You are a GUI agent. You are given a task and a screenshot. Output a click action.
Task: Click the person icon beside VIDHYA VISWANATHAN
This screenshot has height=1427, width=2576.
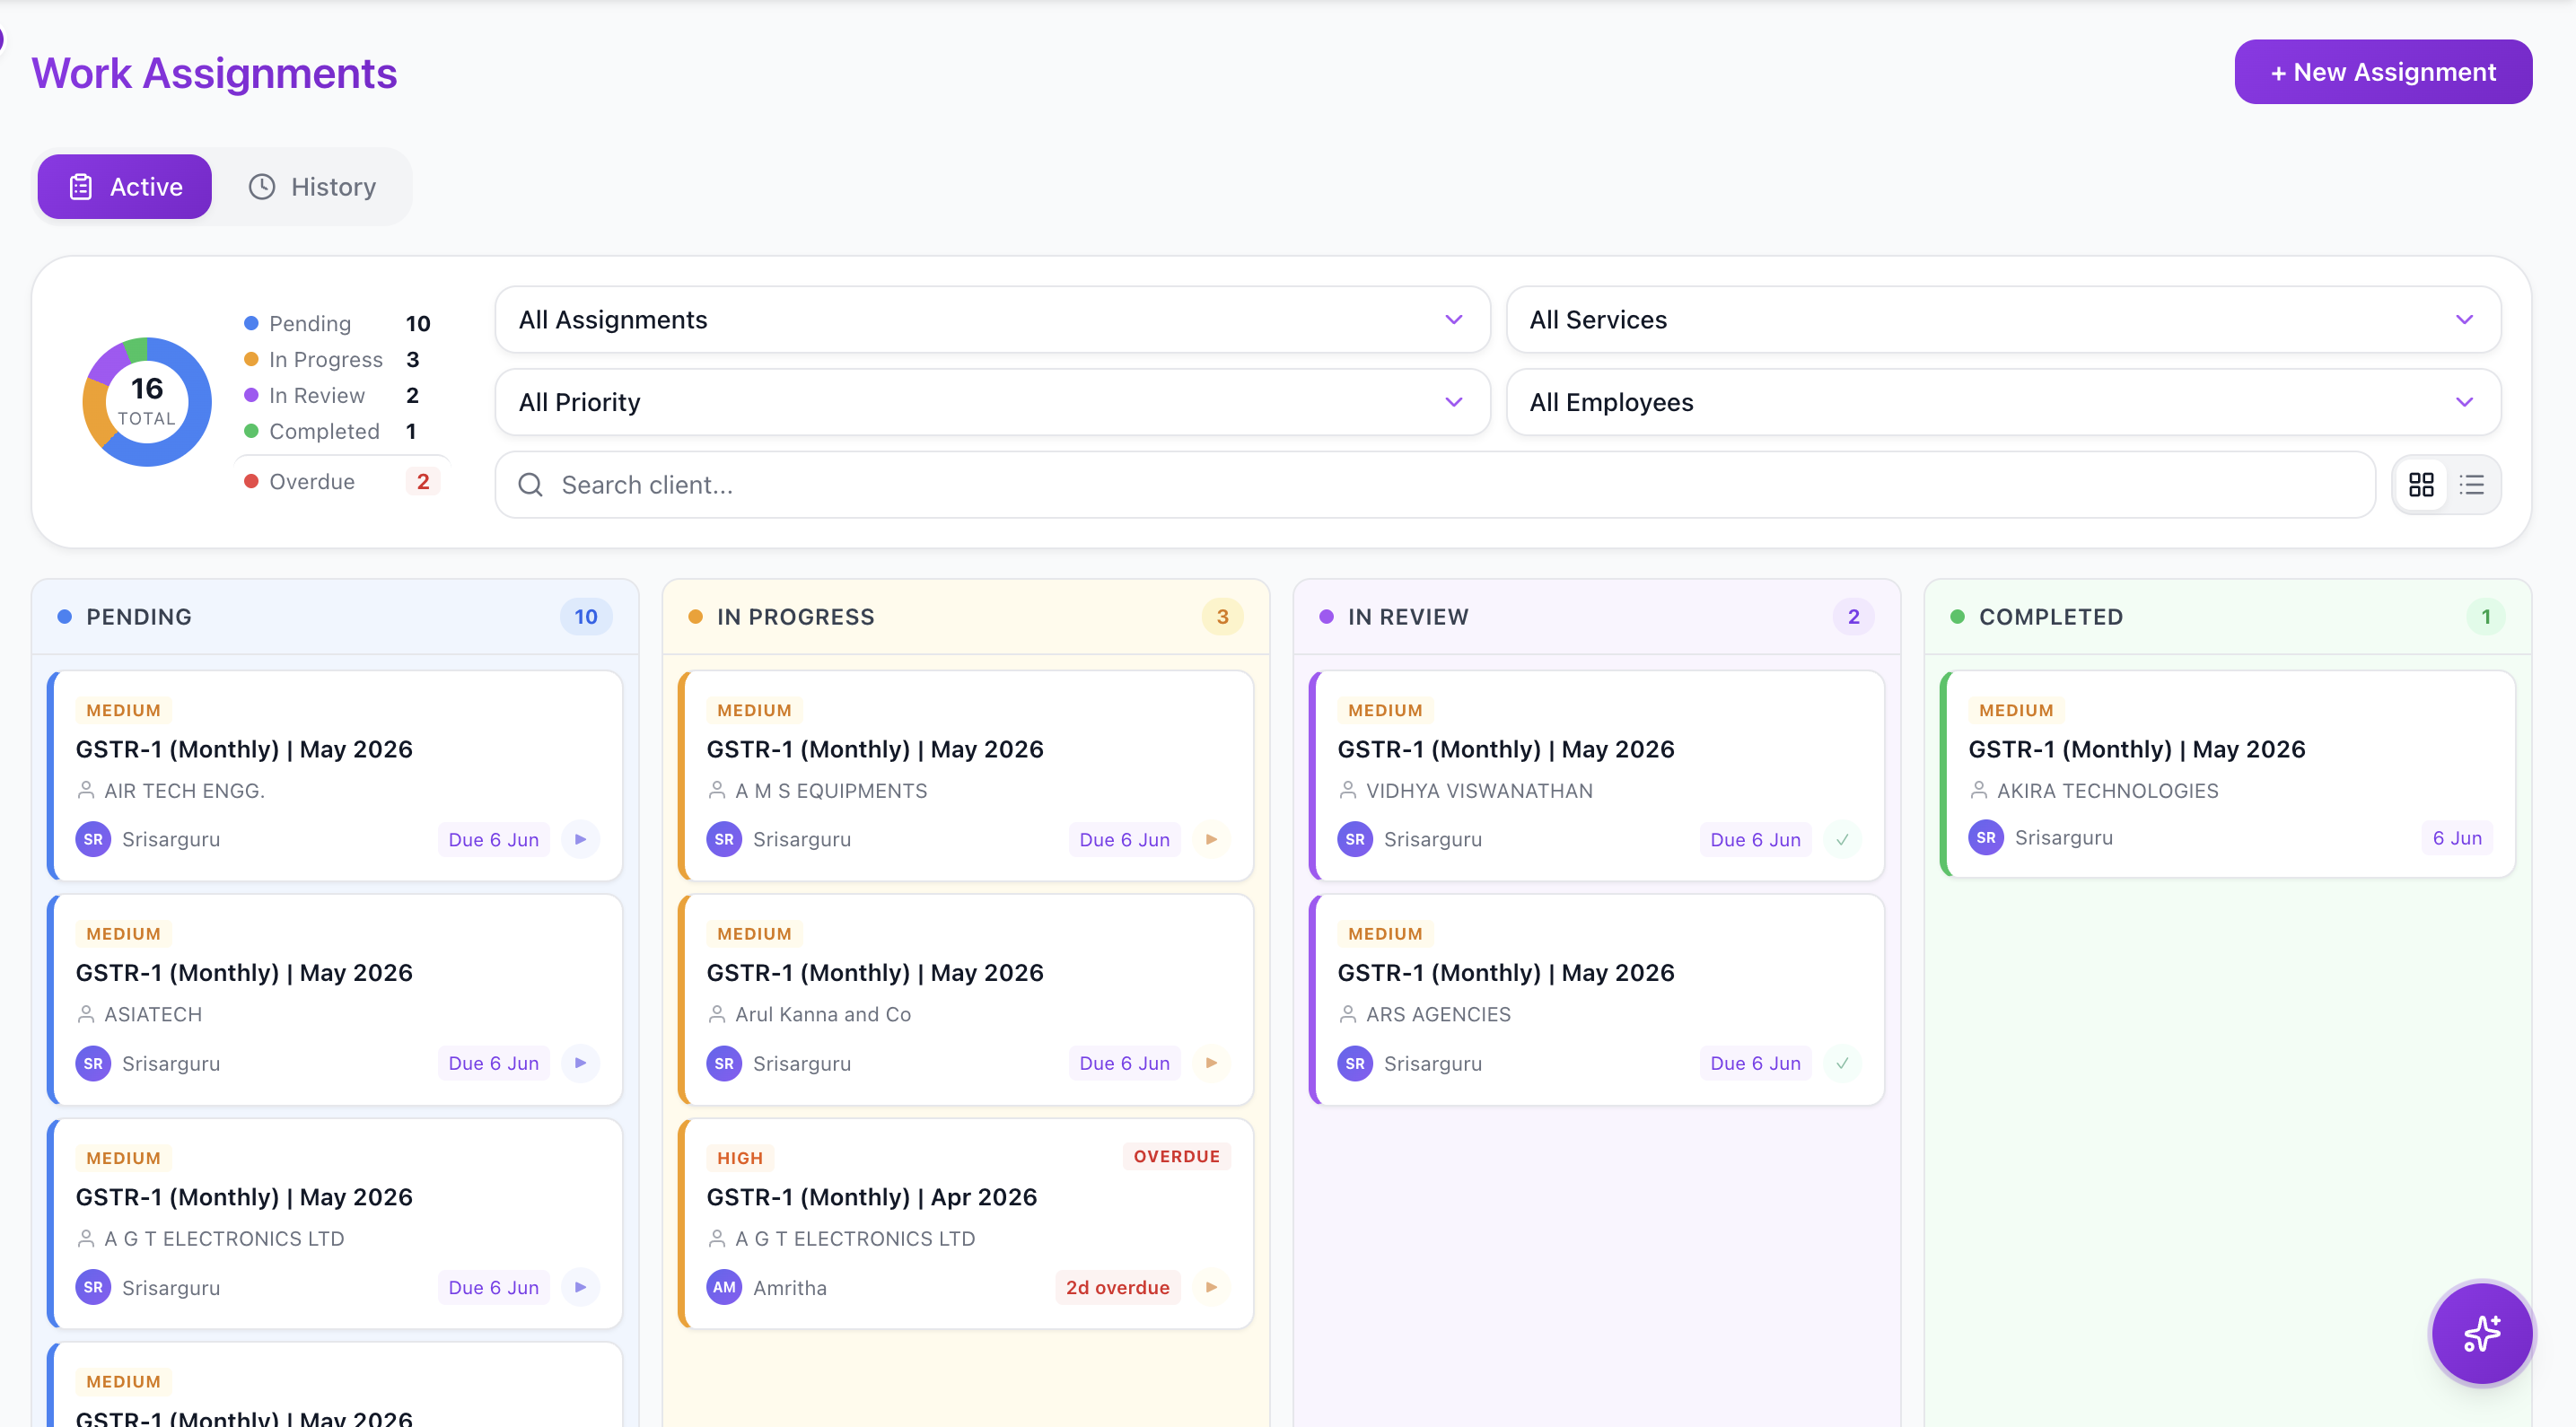pos(1348,790)
